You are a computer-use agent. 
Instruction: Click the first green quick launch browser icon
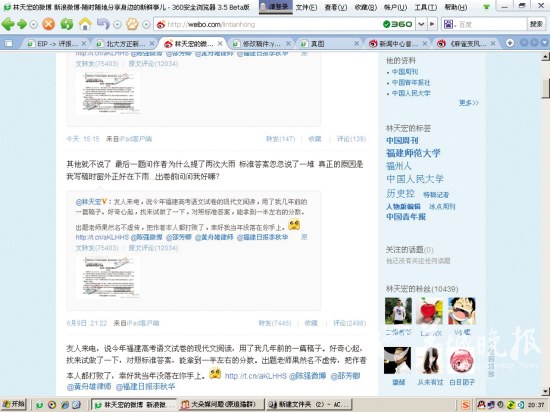(x=40, y=405)
